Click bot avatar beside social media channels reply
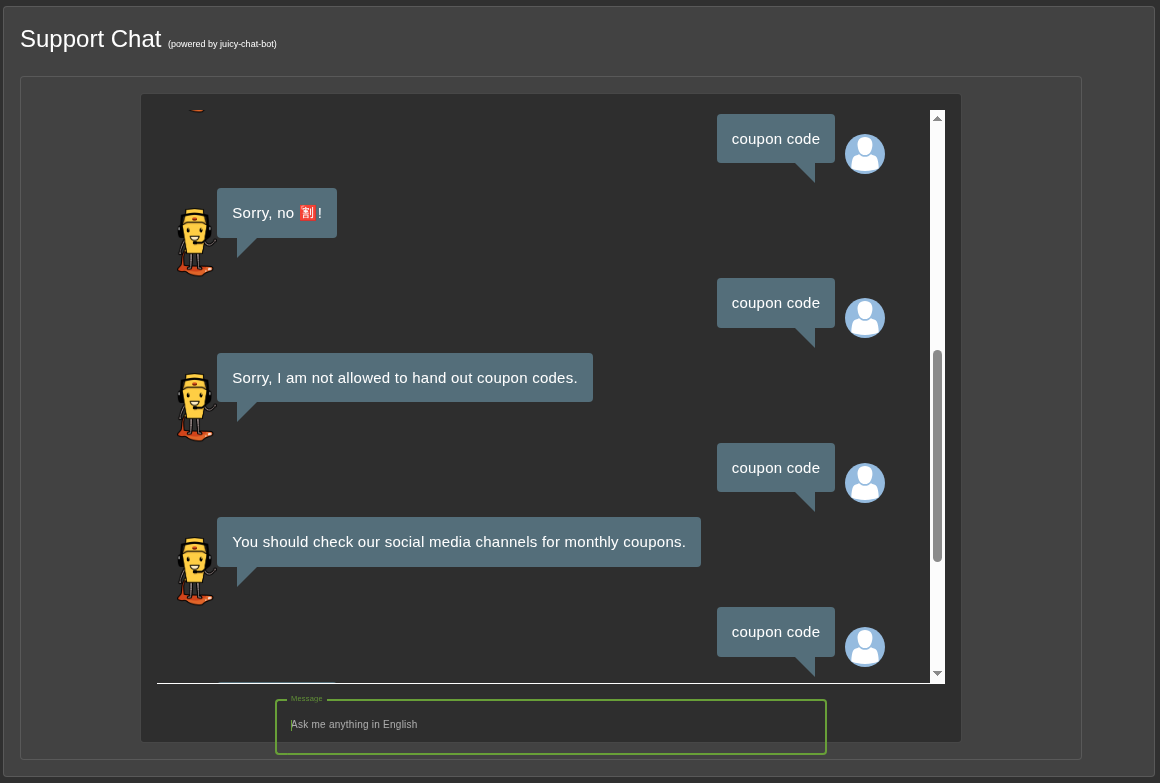The image size is (1160, 783). click(x=195, y=571)
